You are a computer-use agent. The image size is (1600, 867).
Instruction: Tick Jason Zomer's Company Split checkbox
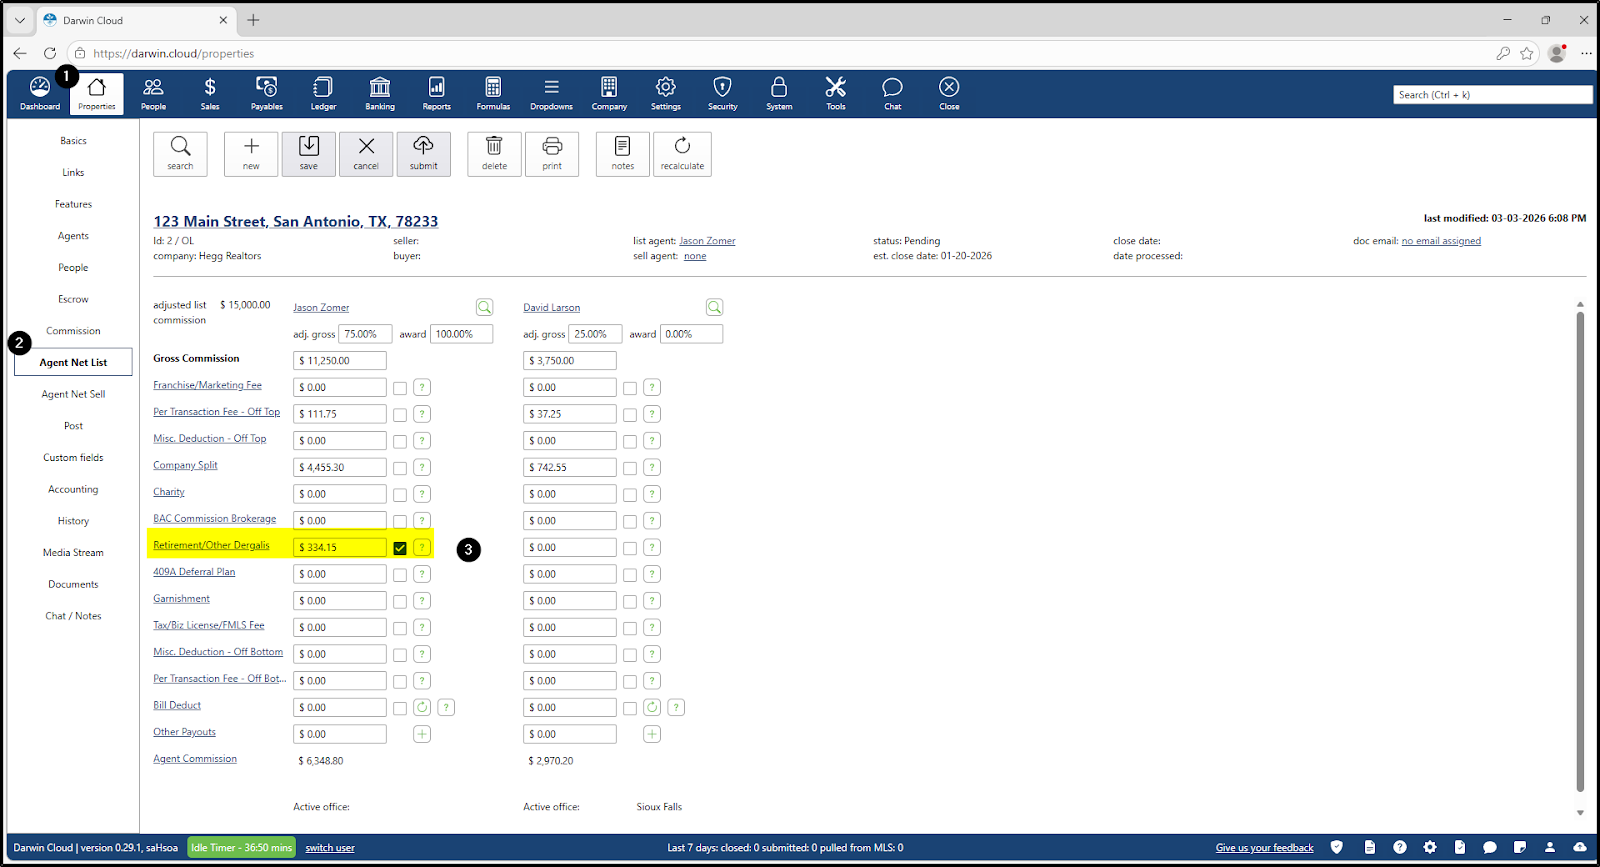point(400,468)
